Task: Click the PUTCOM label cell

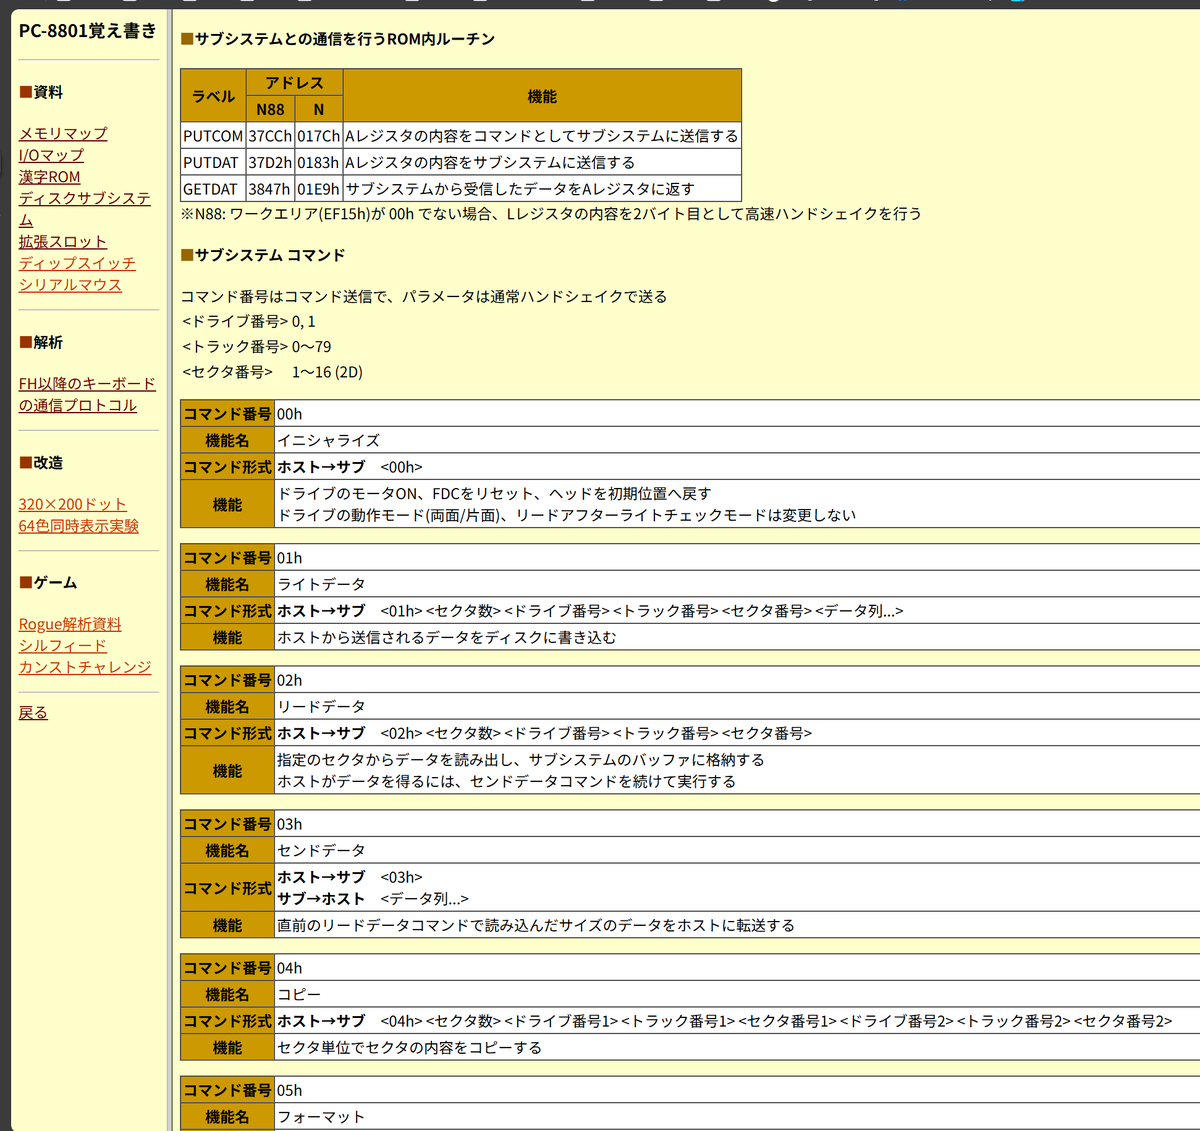Action: [x=213, y=136]
